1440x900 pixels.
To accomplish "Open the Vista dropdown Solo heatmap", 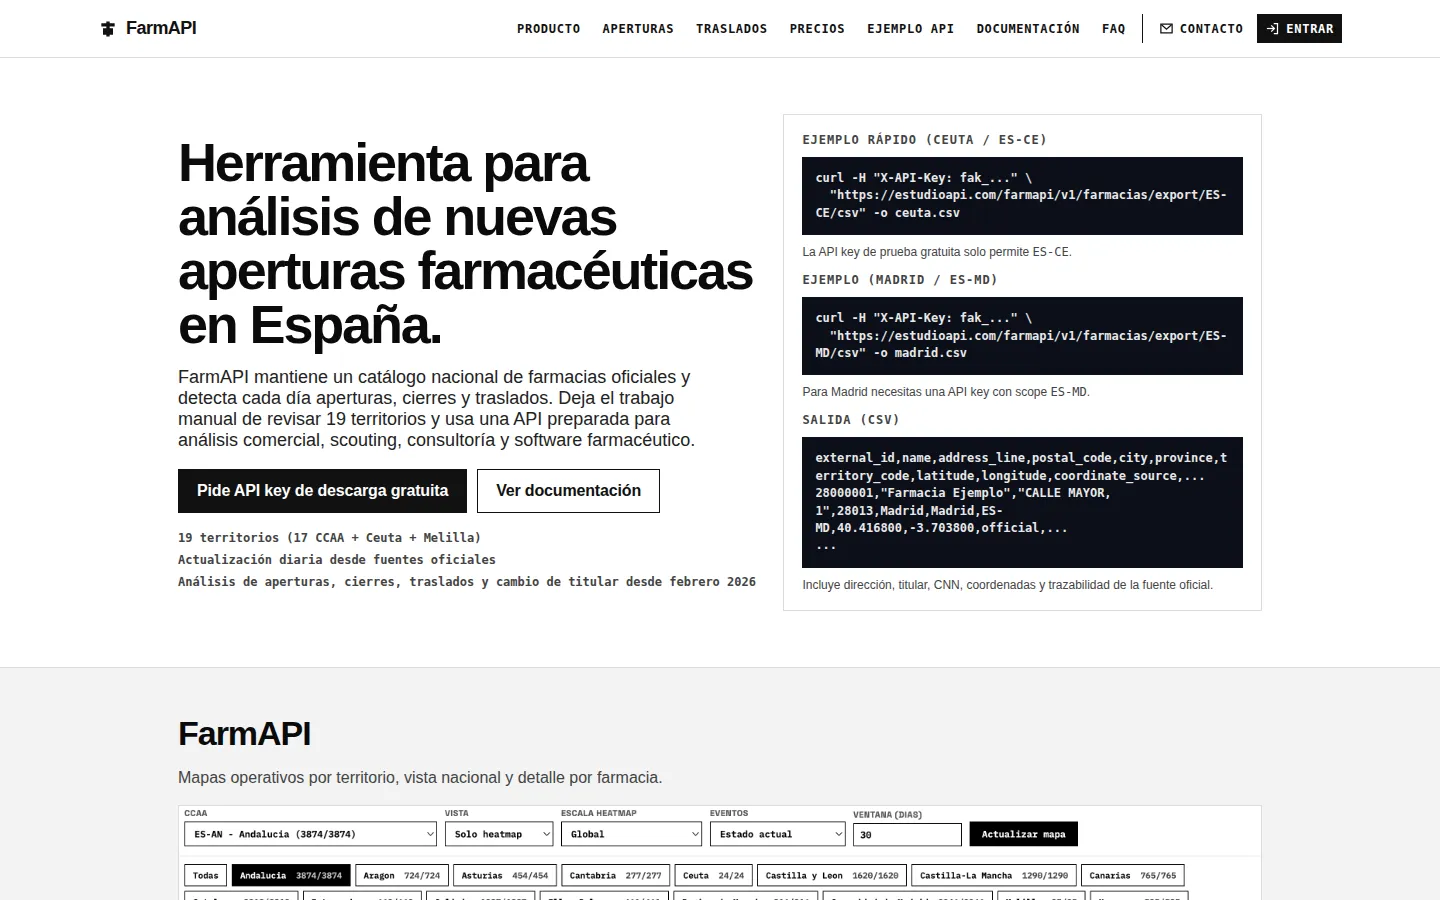I will pos(499,834).
